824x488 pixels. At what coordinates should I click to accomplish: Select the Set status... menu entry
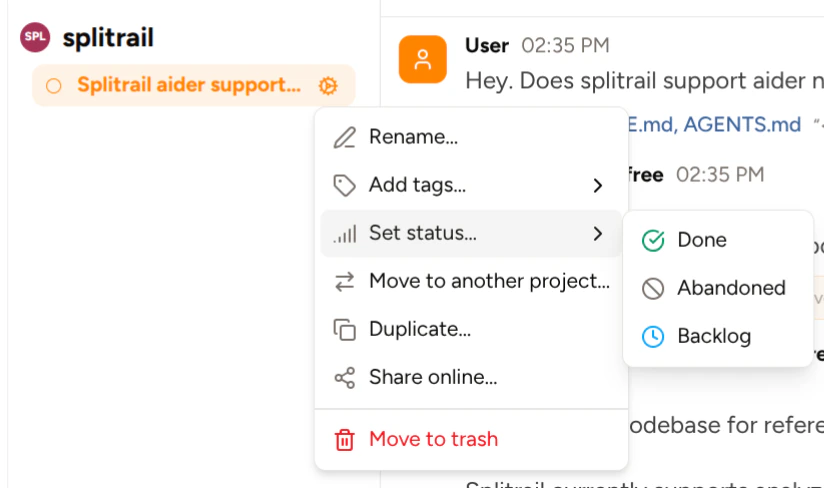click(x=471, y=233)
